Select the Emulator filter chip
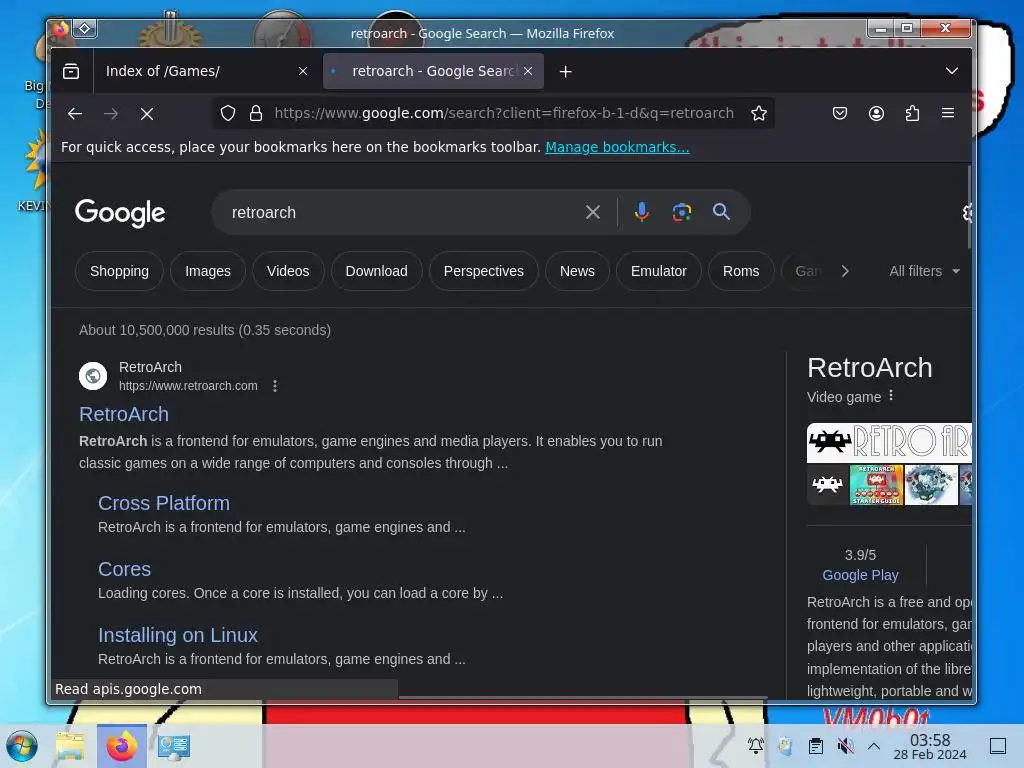The width and height of the screenshot is (1024, 768). (658, 271)
